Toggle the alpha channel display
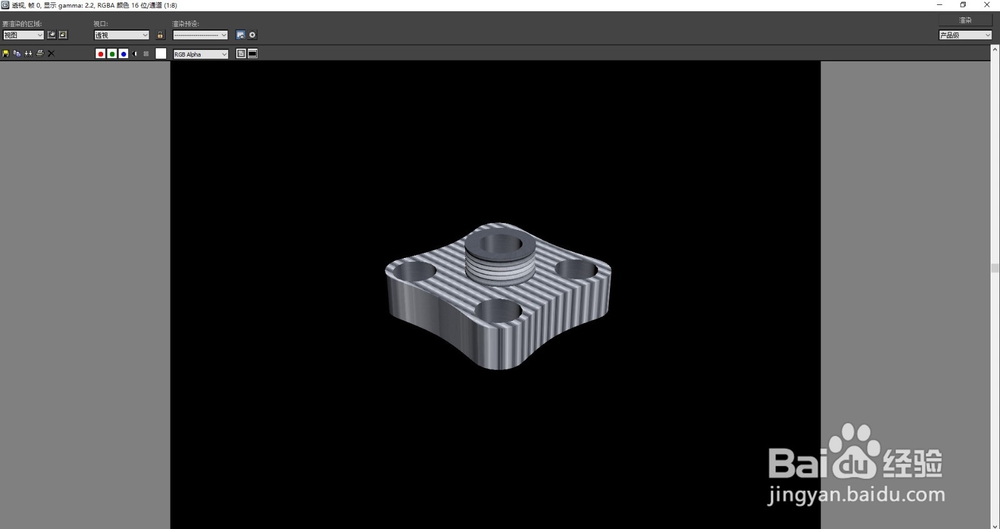 tap(135, 54)
